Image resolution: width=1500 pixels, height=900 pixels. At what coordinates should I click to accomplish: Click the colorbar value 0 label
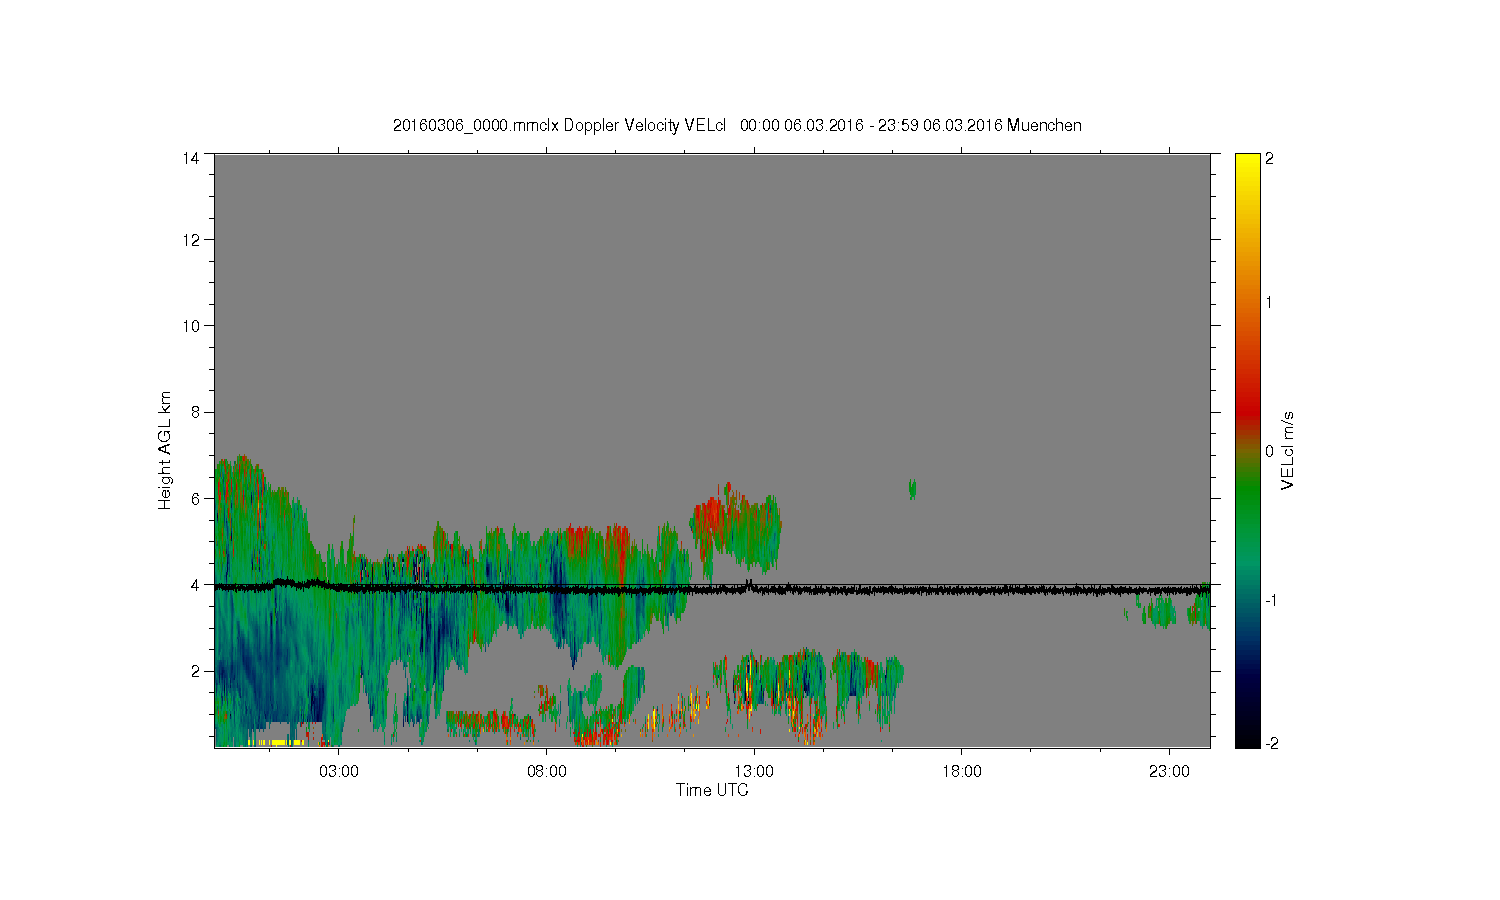[x=1269, y=451]
